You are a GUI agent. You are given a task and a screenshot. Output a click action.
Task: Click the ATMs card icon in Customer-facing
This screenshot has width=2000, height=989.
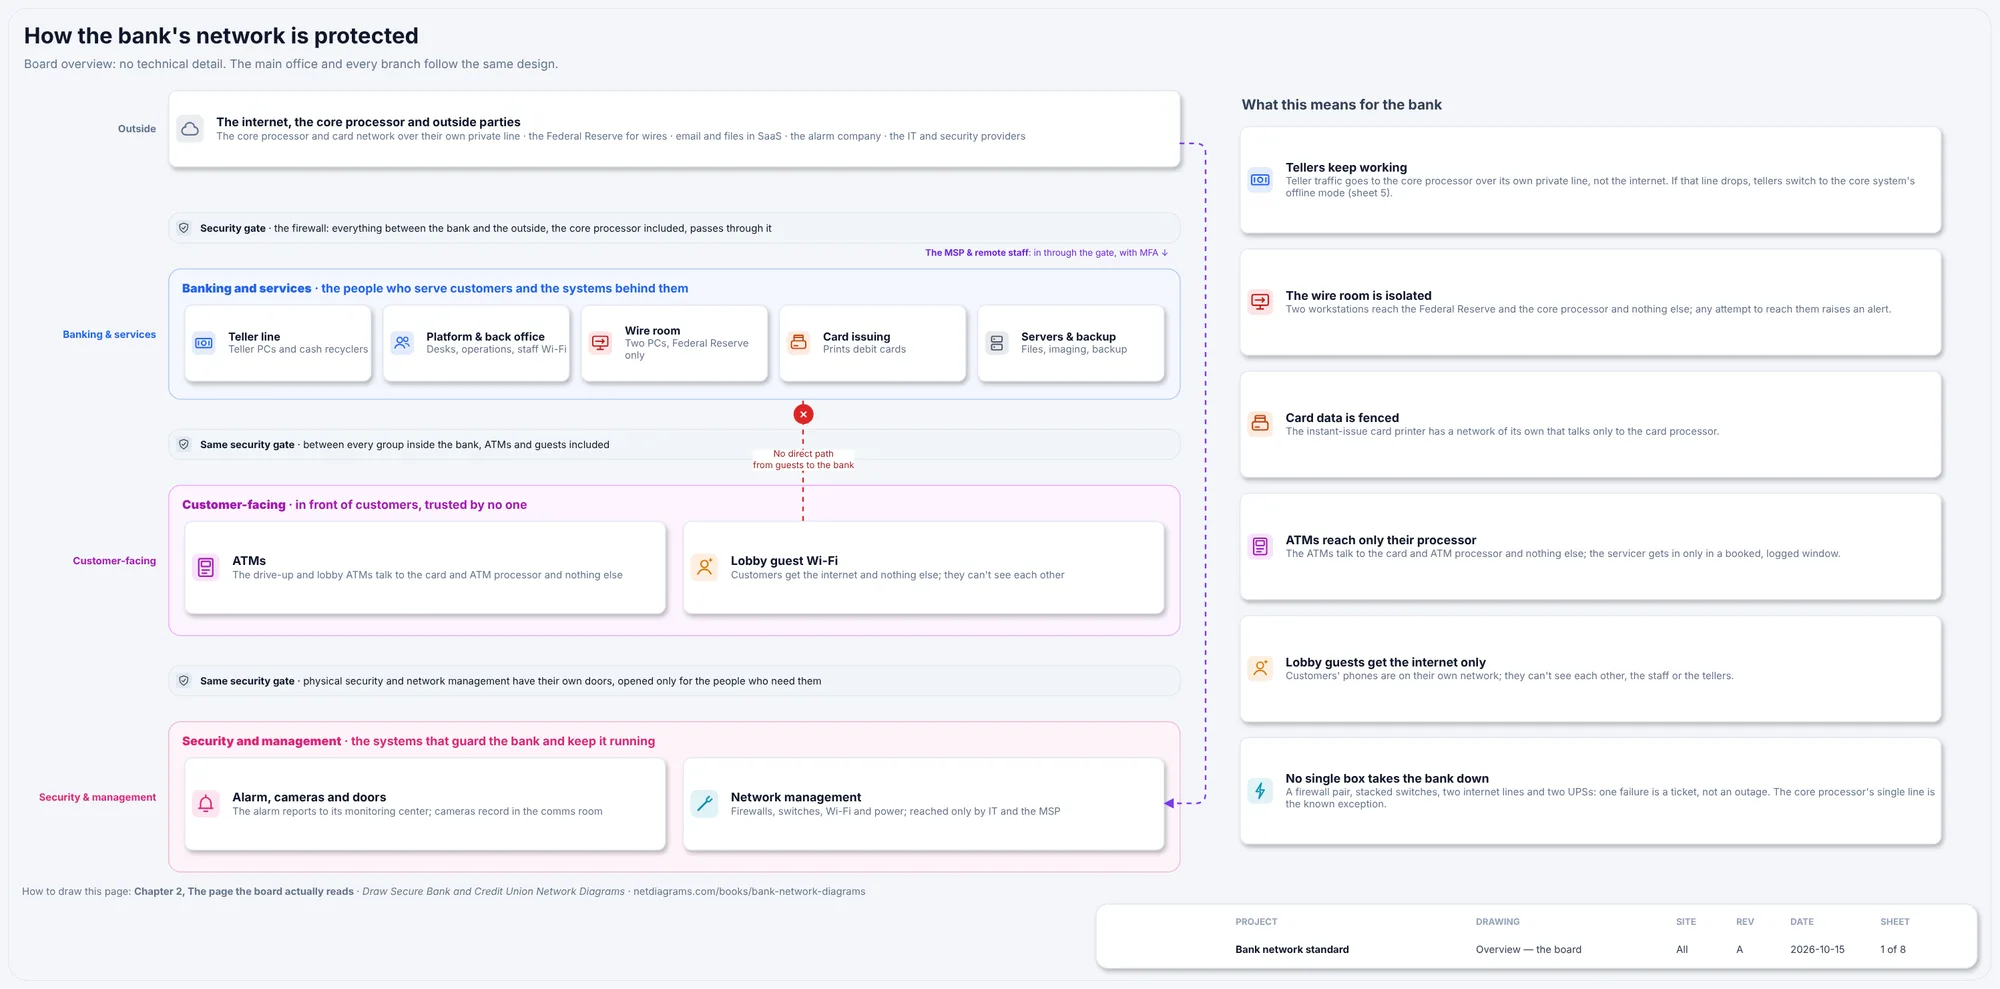click(x=206, y=568)
